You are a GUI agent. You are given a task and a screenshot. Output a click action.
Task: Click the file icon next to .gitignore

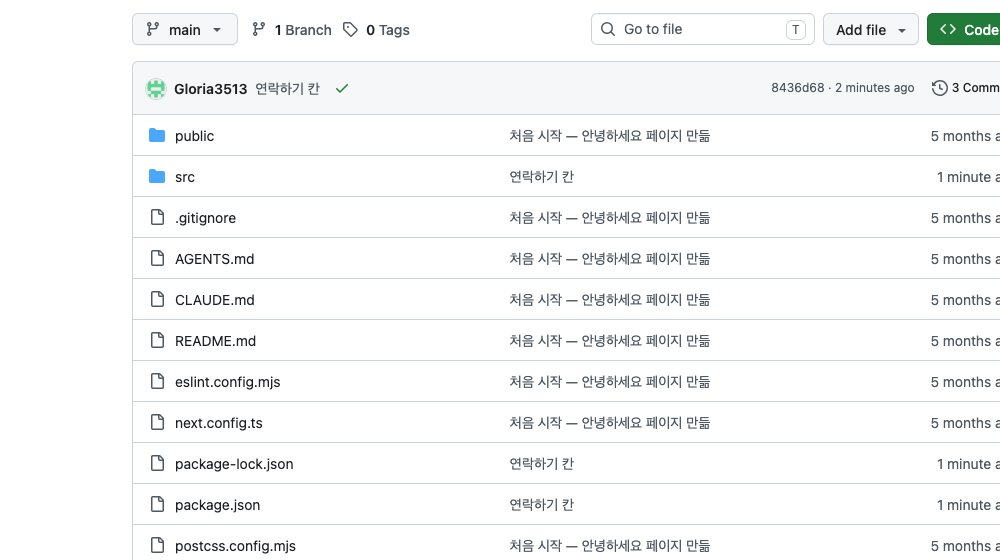pos(158,217)
